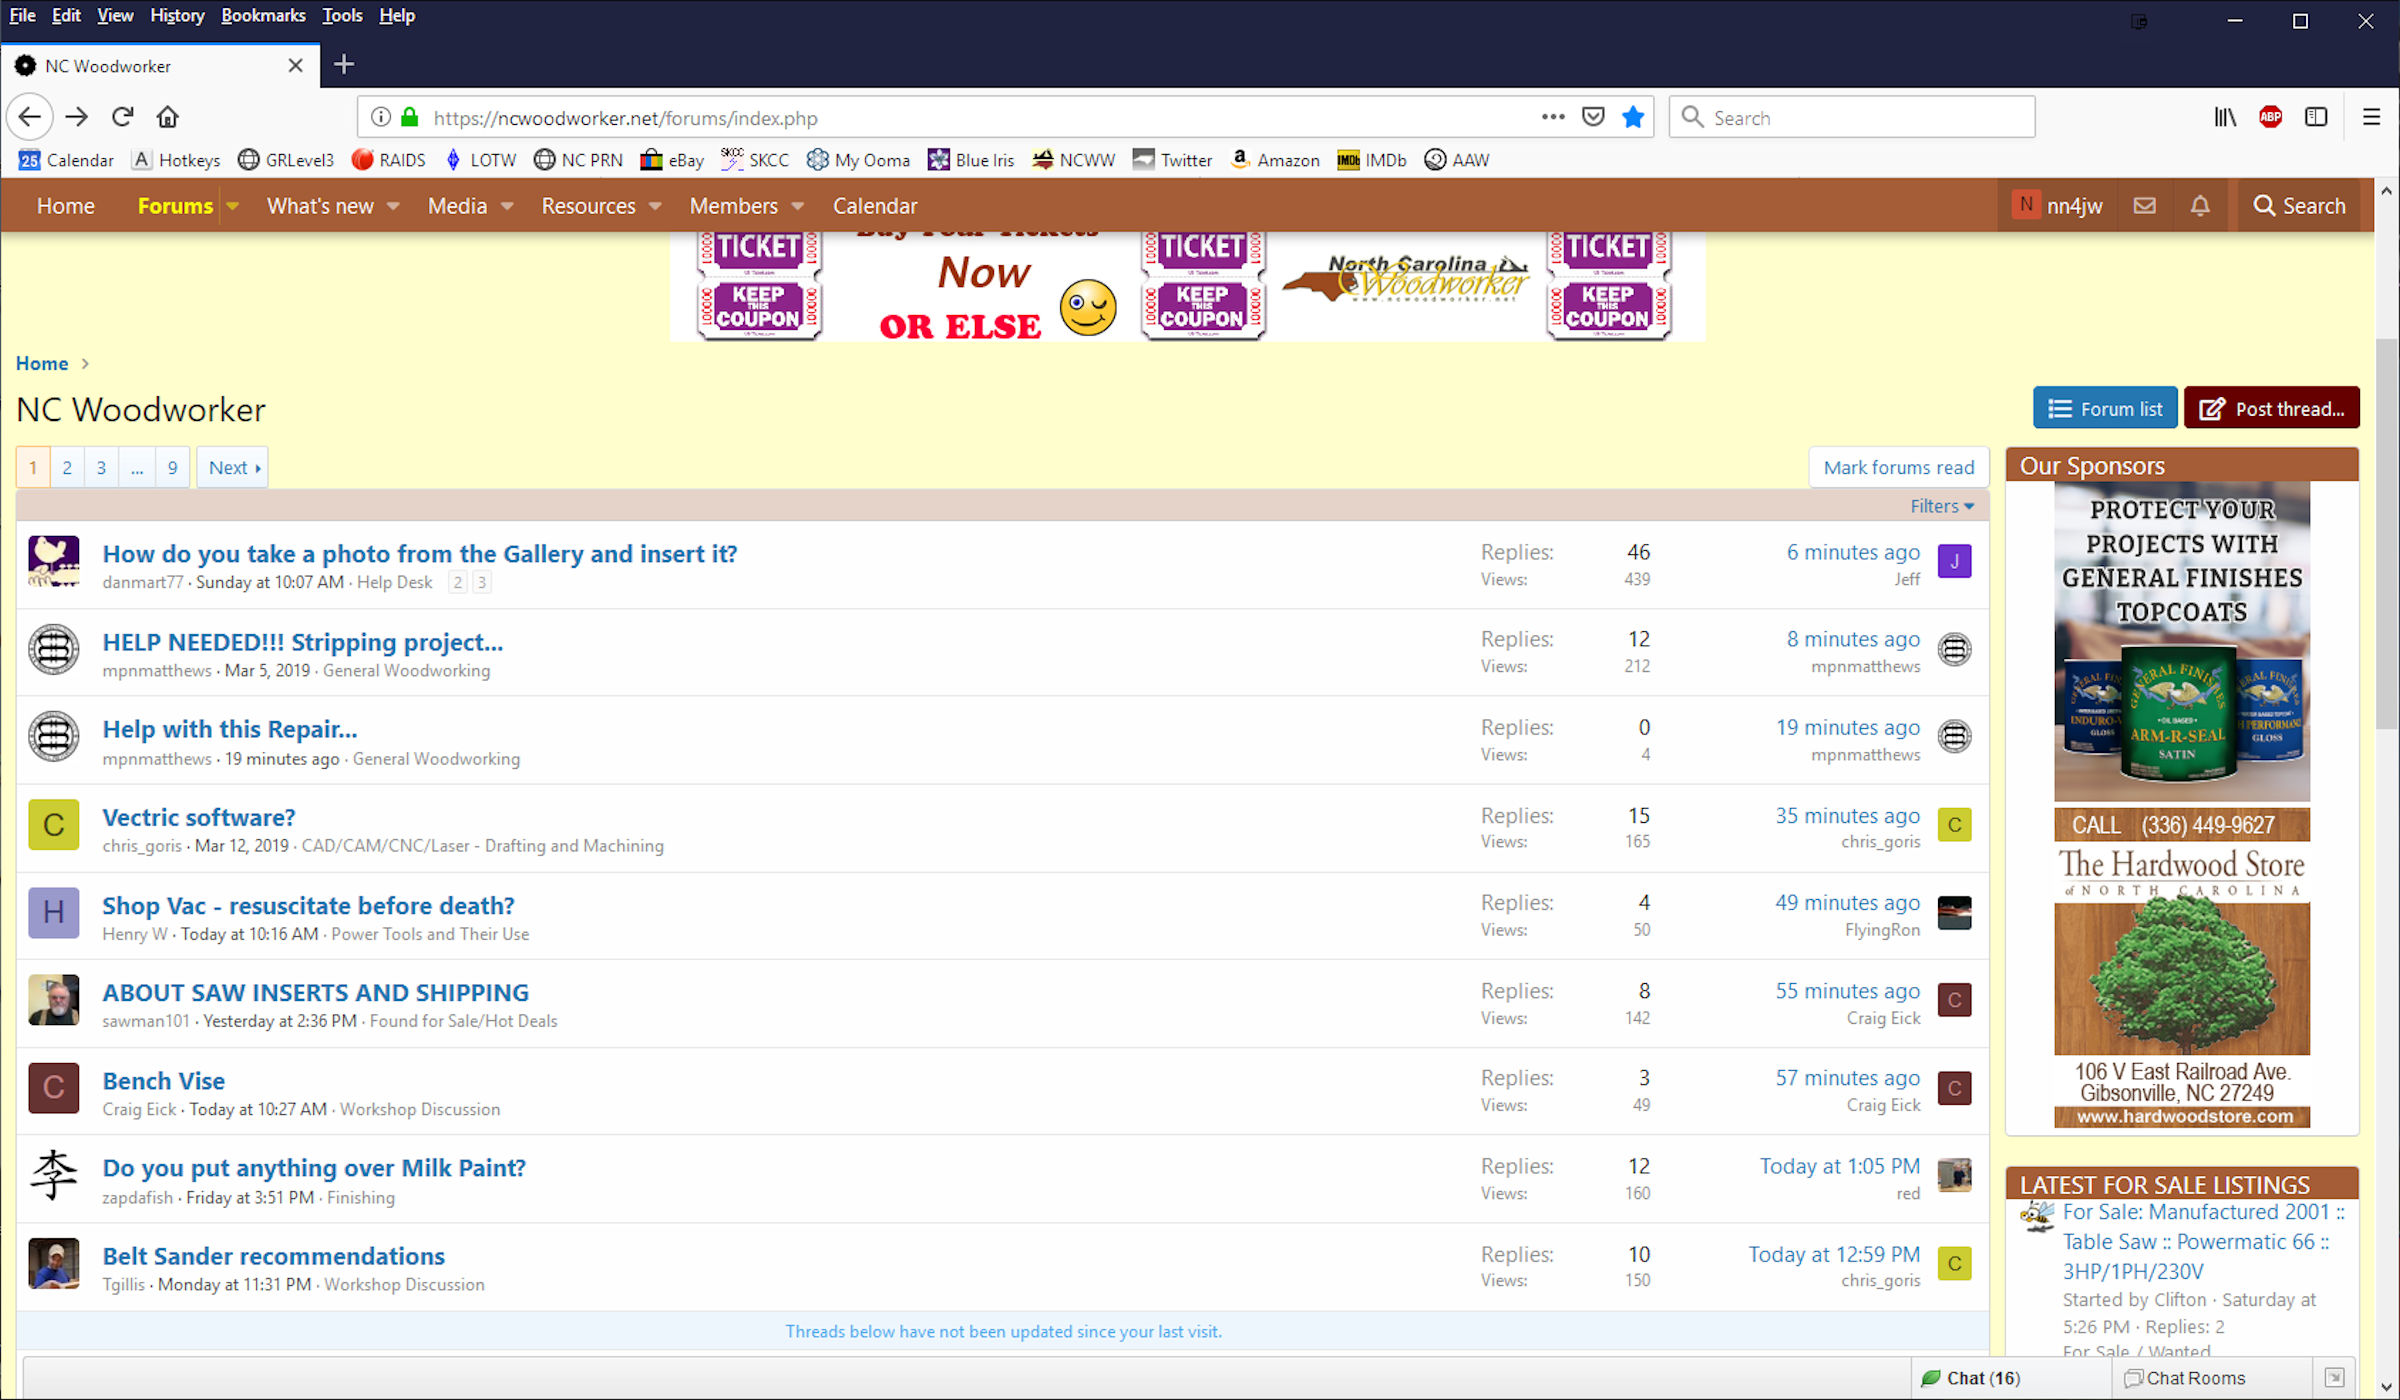The height and width of the screenshot is (1400, 2400).
Task: Open the IMDb bookmark
Action: tap(1372, 160)
